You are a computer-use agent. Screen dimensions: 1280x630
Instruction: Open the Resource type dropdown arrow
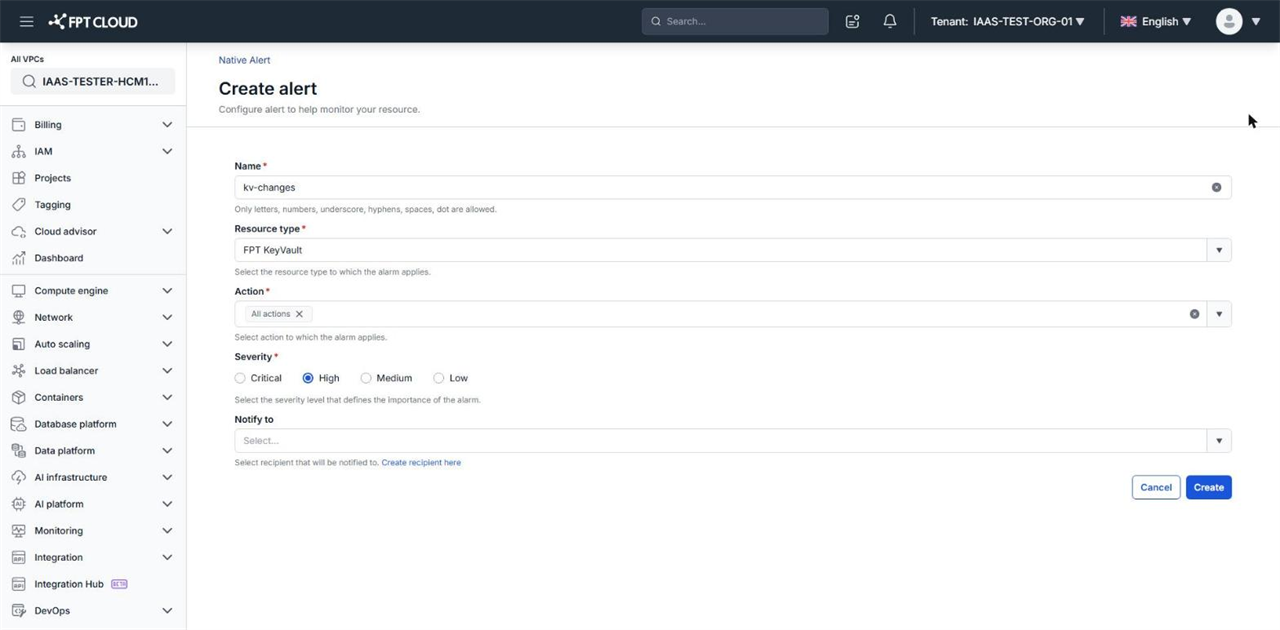click(x=1219, y=250)
